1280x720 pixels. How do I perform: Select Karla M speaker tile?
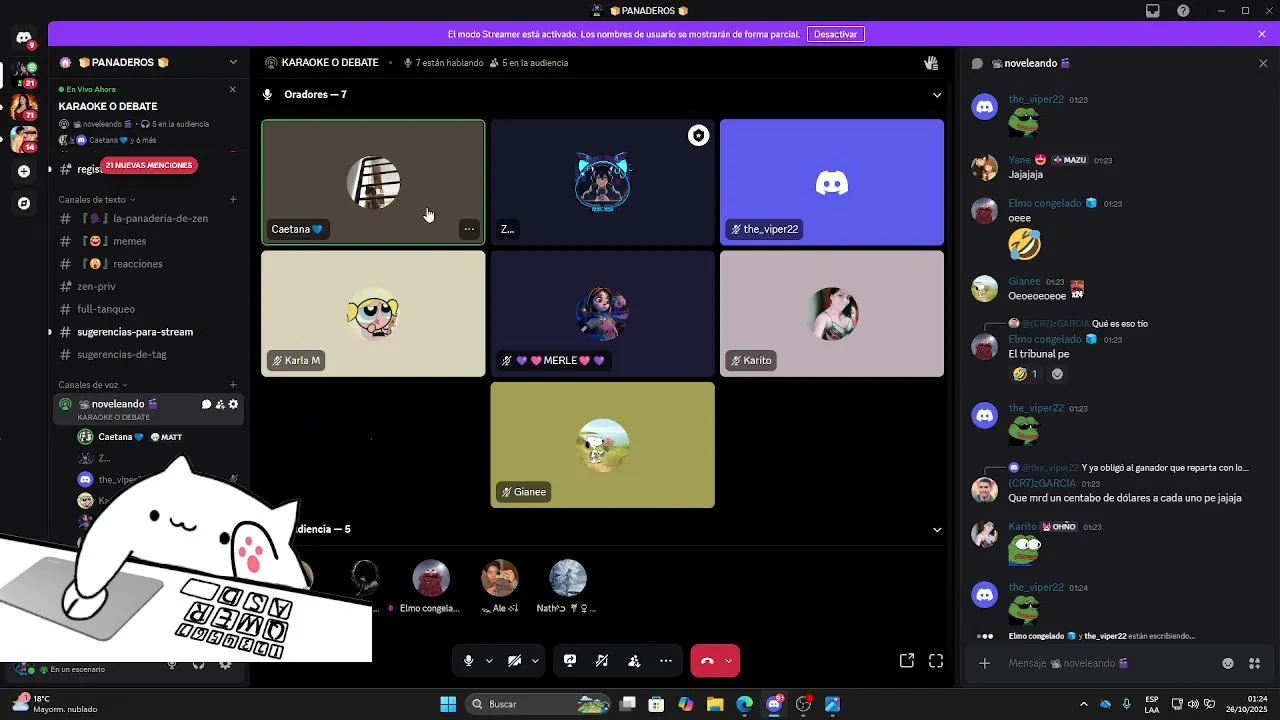[373, 314]
